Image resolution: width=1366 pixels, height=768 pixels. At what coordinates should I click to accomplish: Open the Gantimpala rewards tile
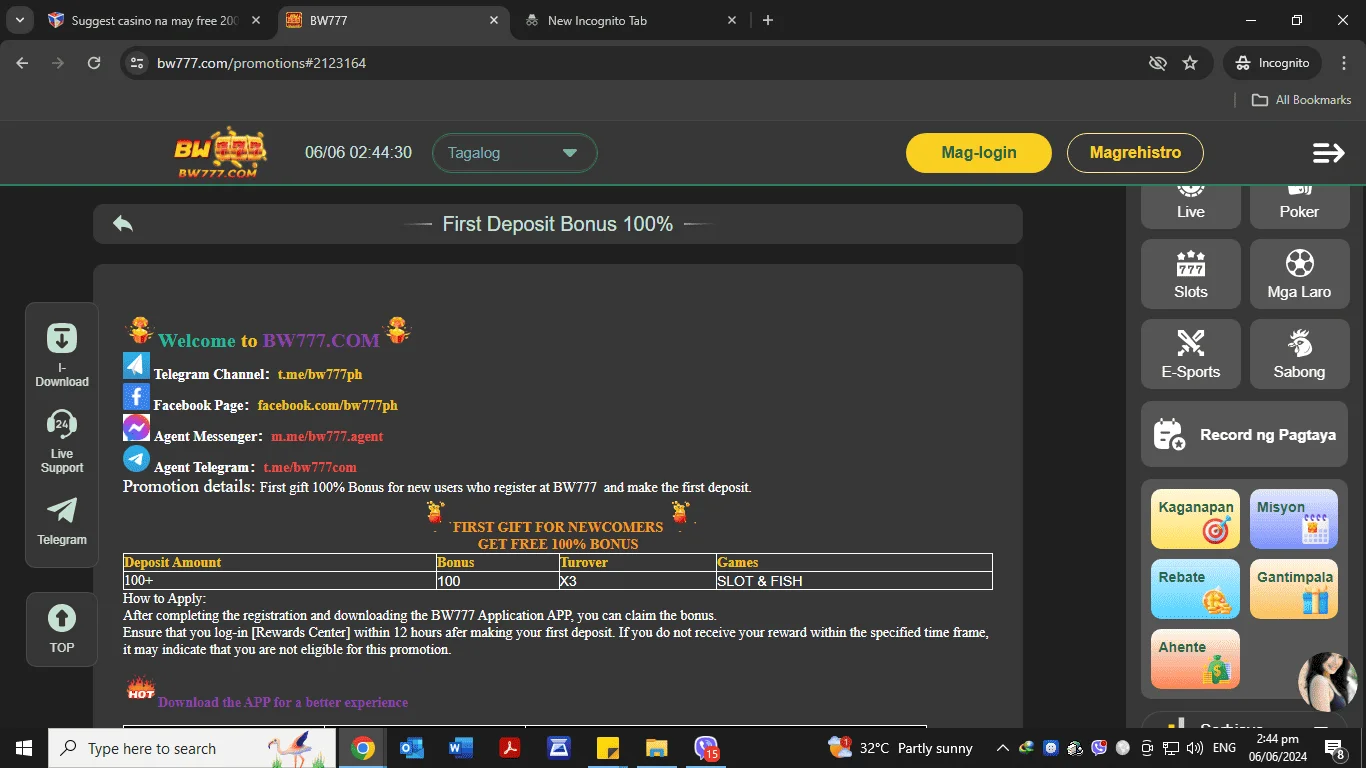pyautogui.click(x=1294, y=589)
